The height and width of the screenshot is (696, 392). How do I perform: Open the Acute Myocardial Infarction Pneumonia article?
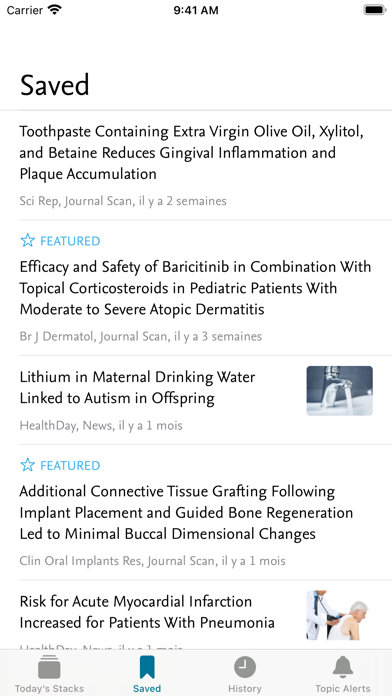pyautogui.click(x=196, y=615)
